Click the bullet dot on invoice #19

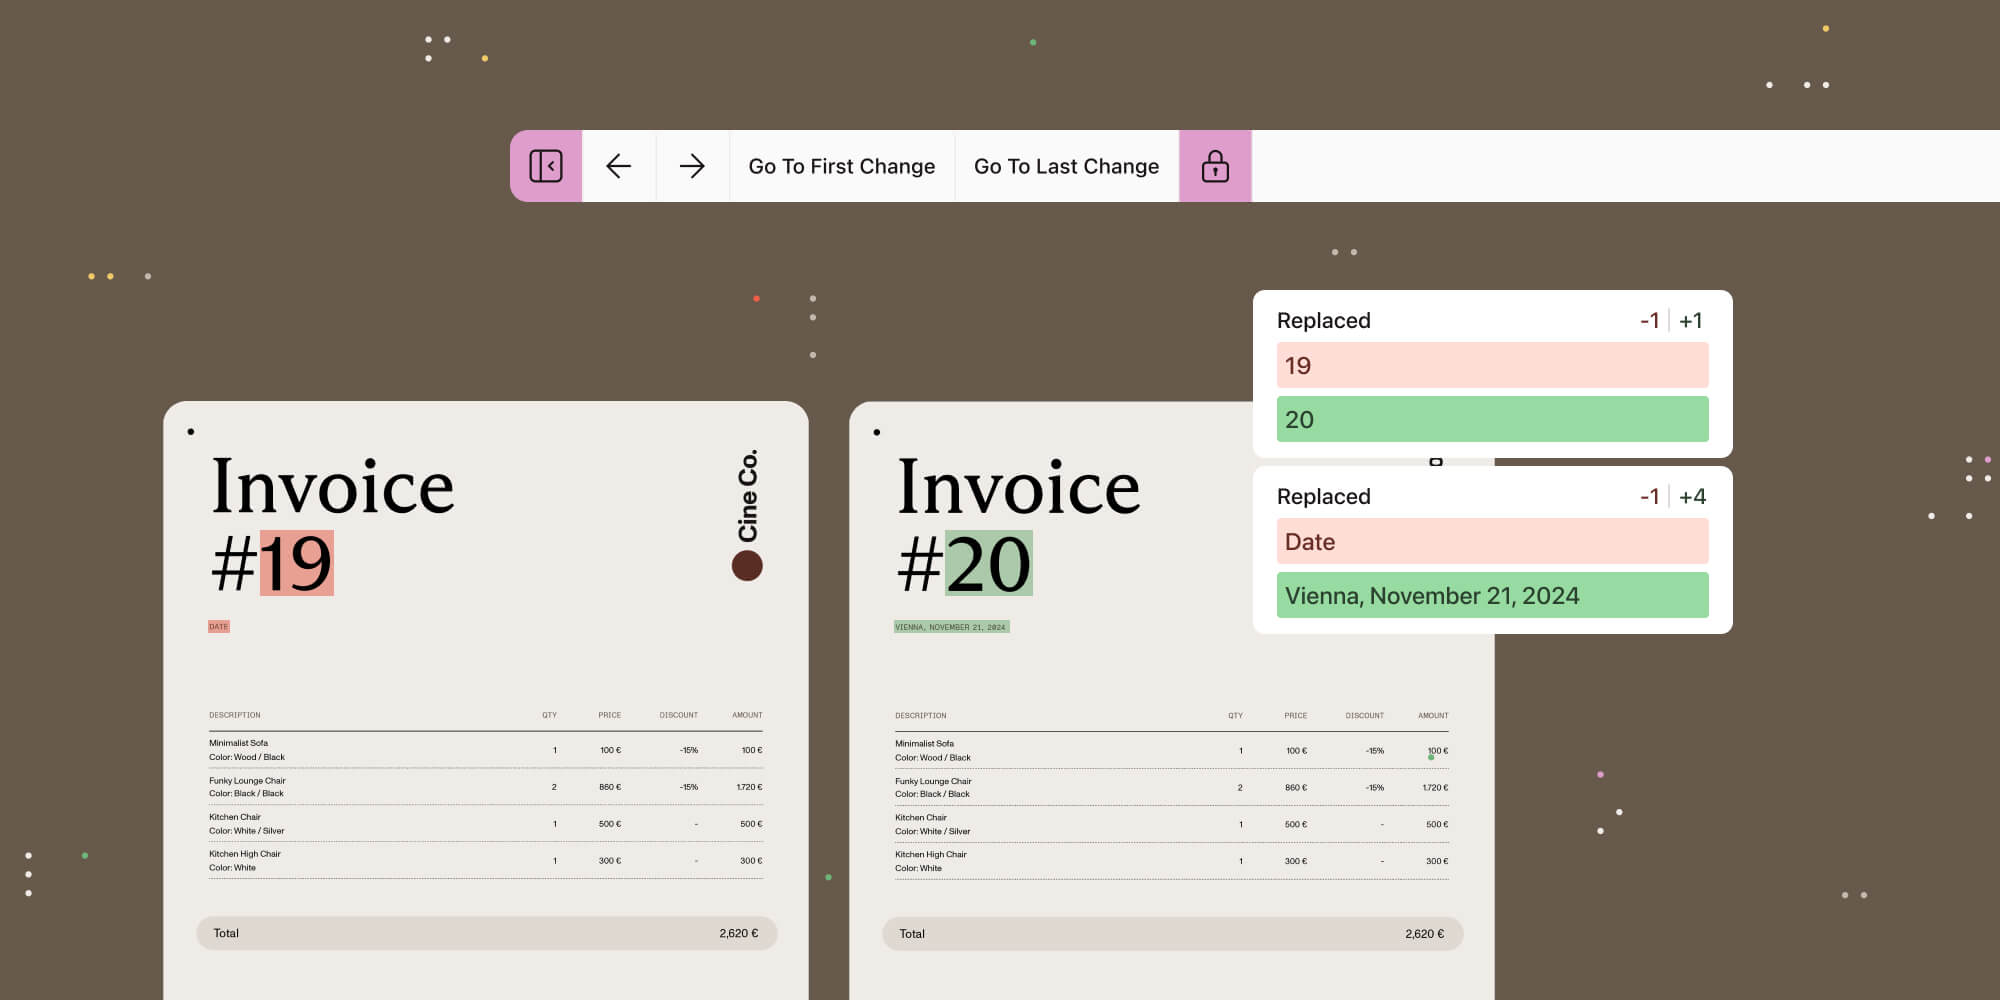click(x=191, y=430)
